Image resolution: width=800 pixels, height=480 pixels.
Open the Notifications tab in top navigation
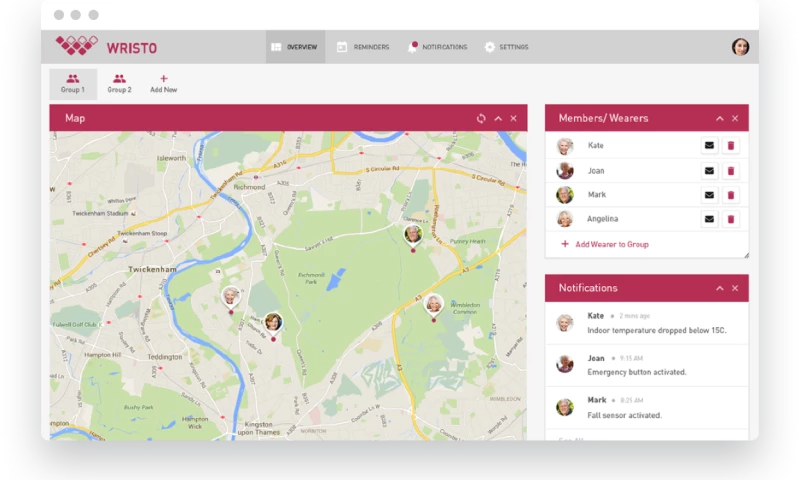[x=438, y=47]
